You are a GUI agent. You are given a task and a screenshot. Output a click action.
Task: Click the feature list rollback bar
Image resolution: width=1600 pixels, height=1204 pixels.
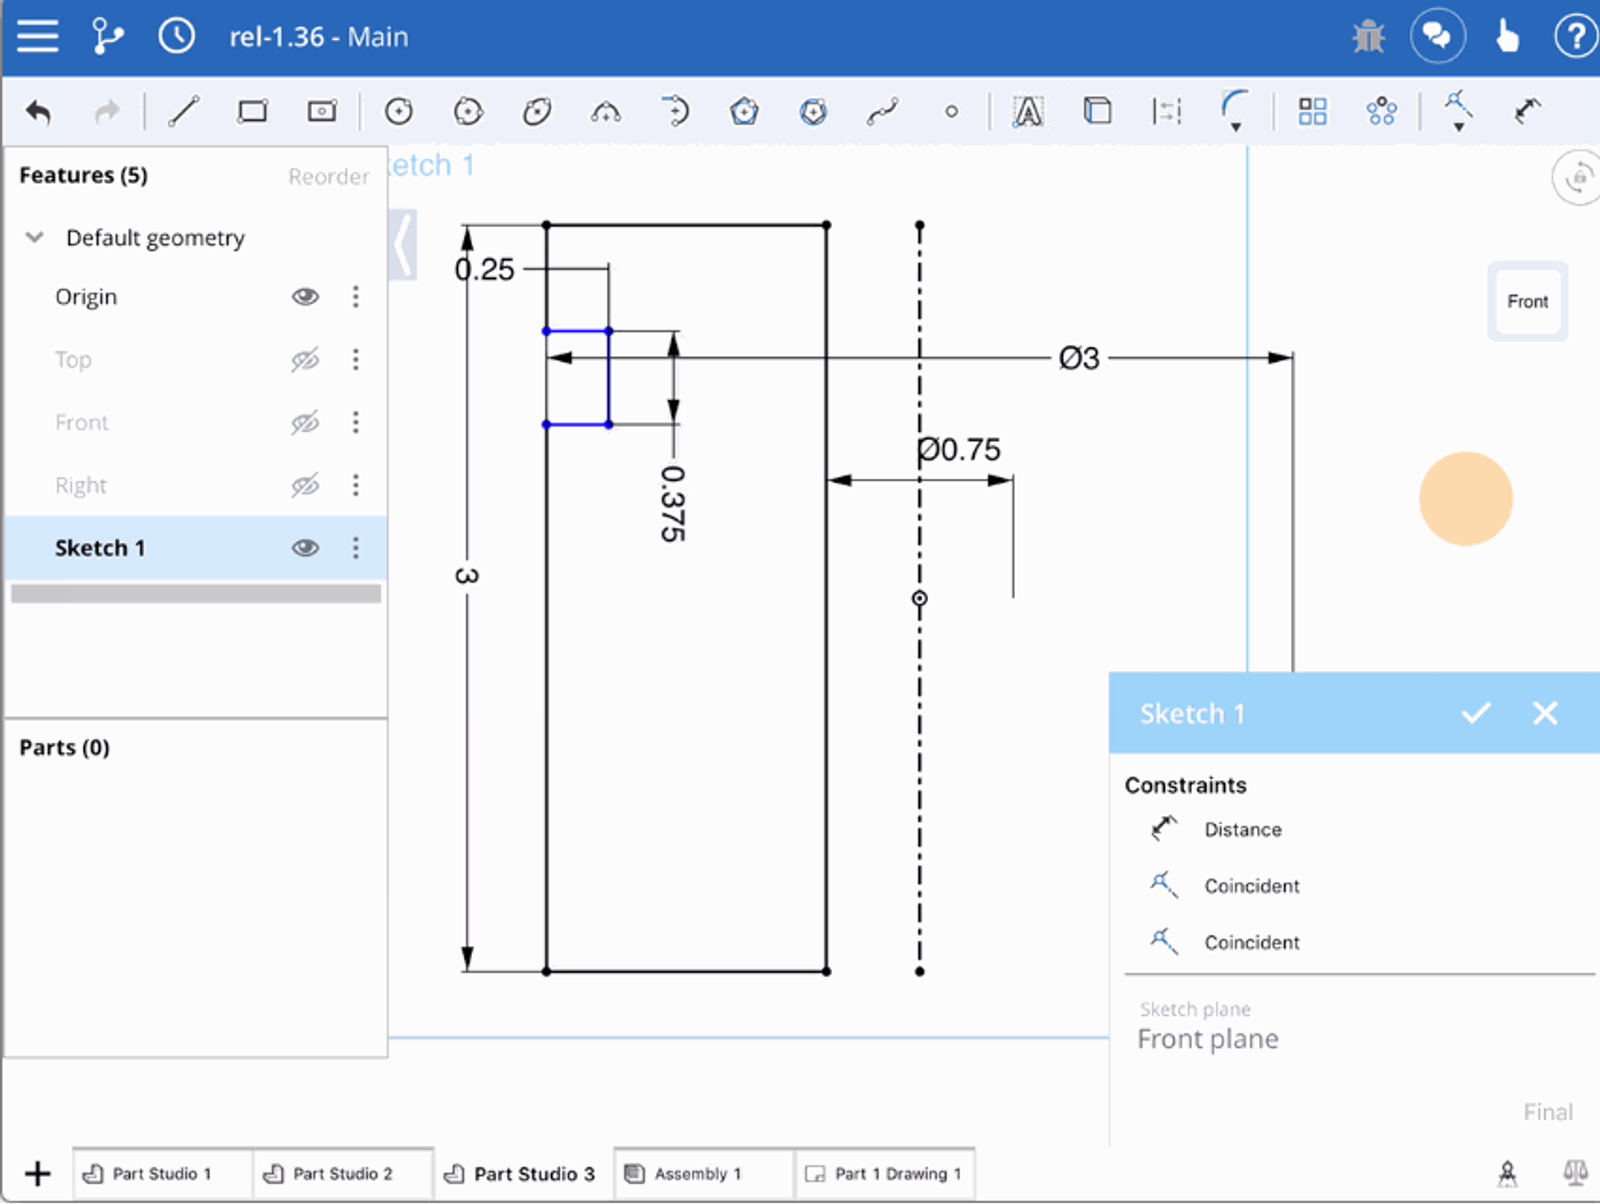pyautogui.click(x=196, y=594)
